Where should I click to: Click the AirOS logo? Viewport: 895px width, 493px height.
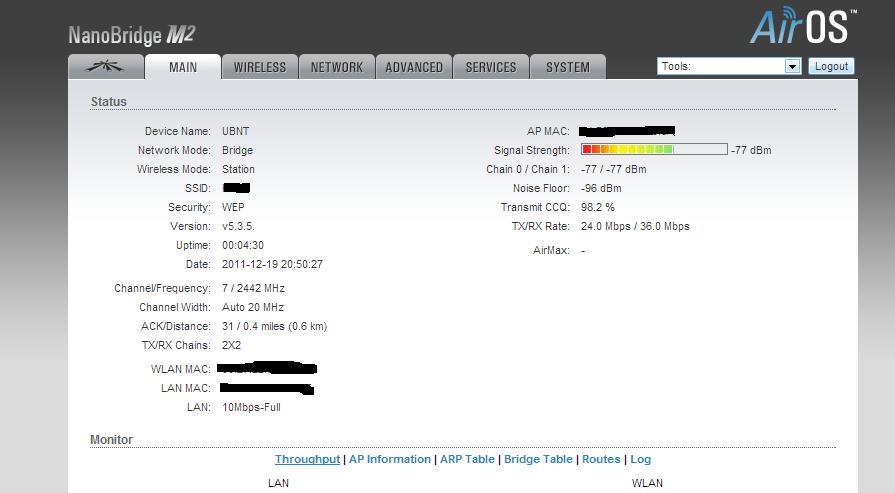803,26
